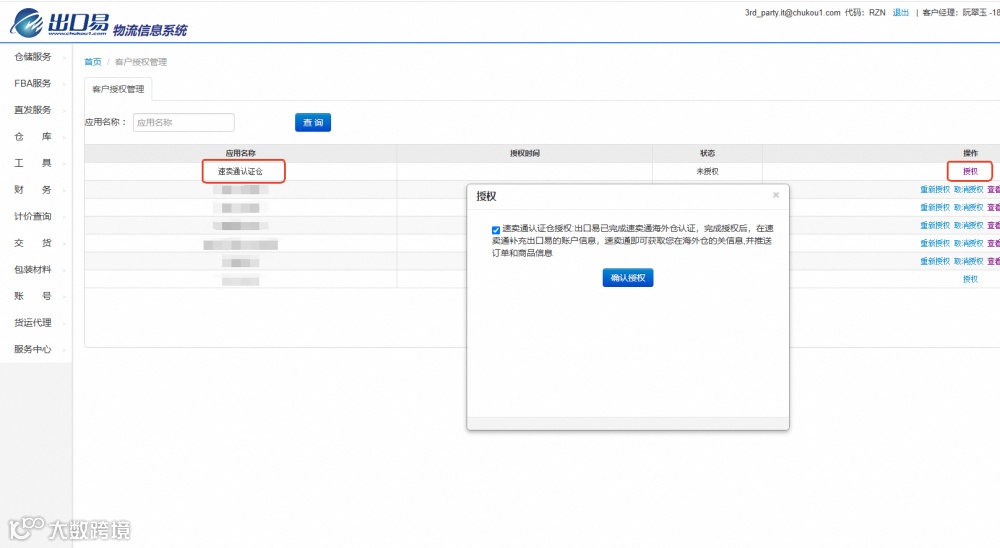Click the 客户经理 text in the header
The image size is (1000, 548).
click(940, 13)
